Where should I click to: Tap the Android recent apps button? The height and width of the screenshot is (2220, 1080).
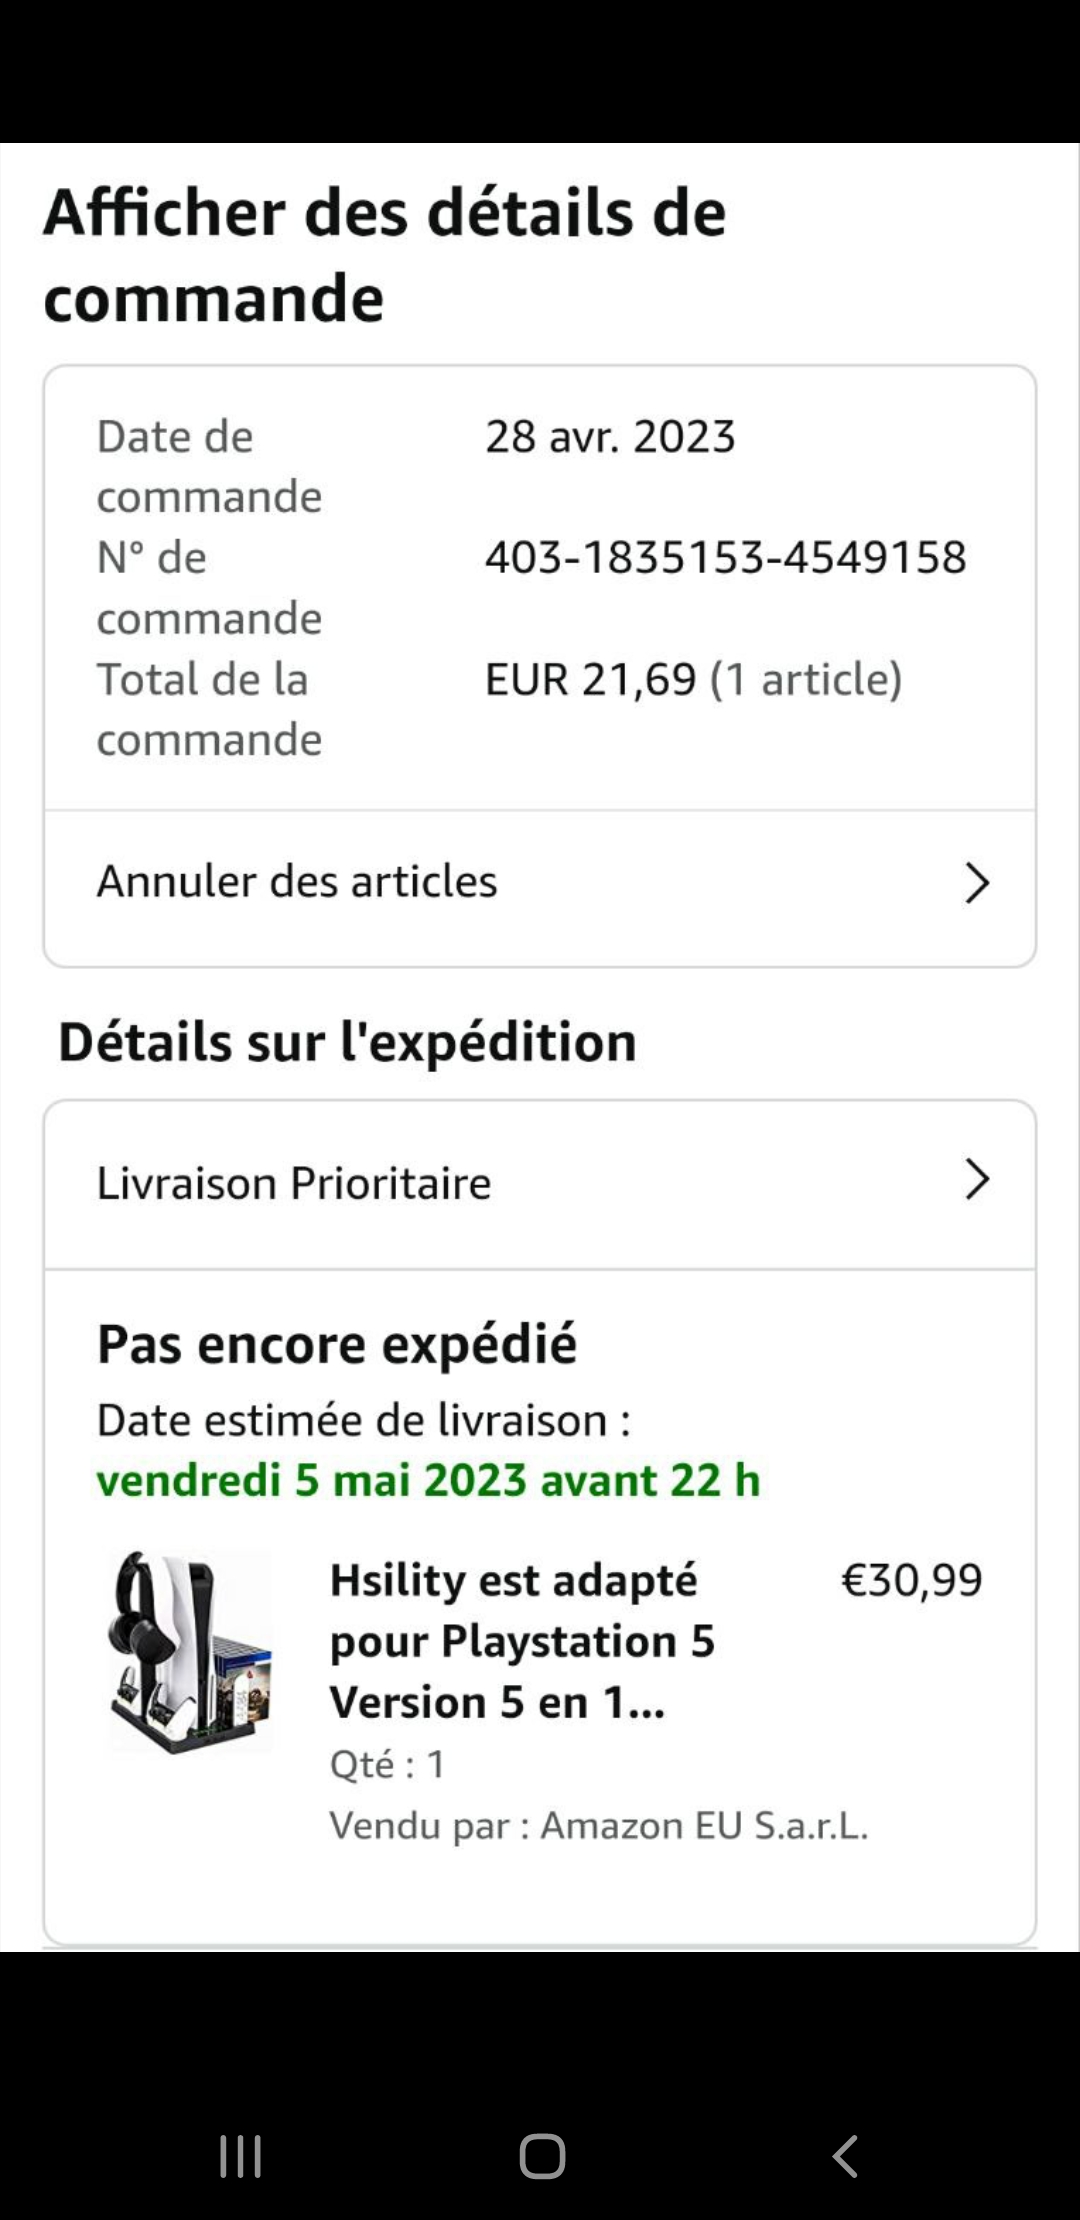[240, 2156]
